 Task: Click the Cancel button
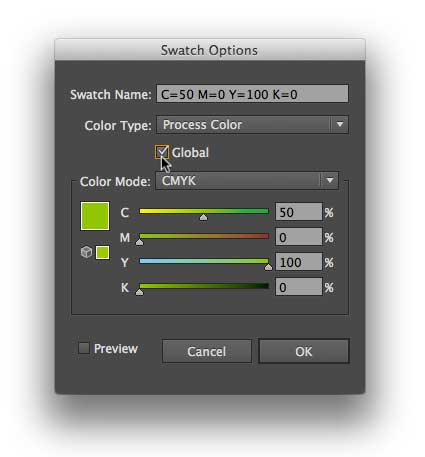click(207, 351)
